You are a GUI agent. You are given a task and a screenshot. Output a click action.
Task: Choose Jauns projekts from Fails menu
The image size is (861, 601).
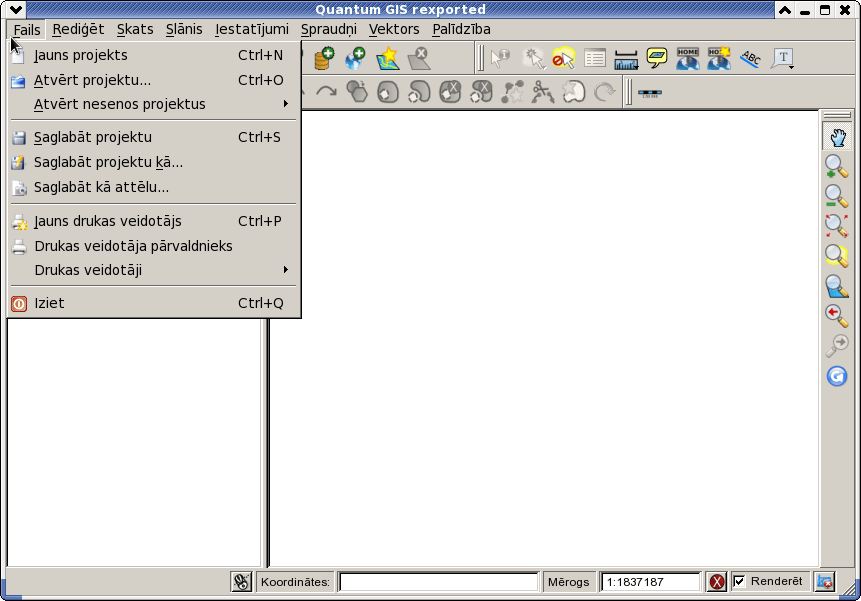click(154, 55)
